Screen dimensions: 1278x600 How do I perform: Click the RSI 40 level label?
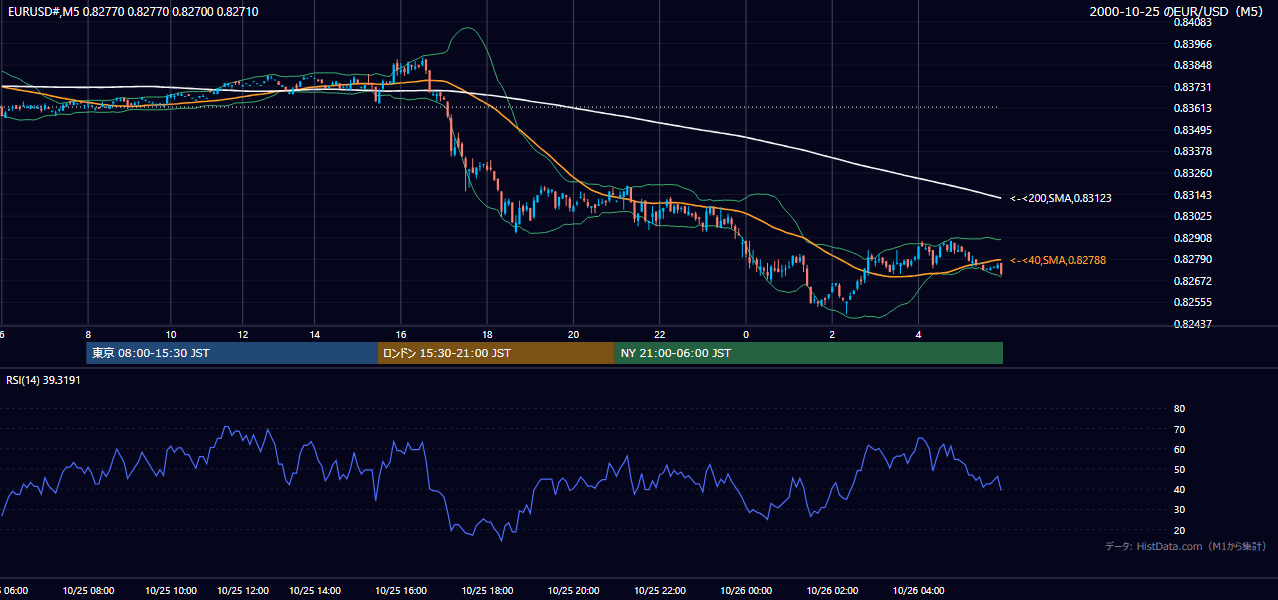(x=1179, y=489)
